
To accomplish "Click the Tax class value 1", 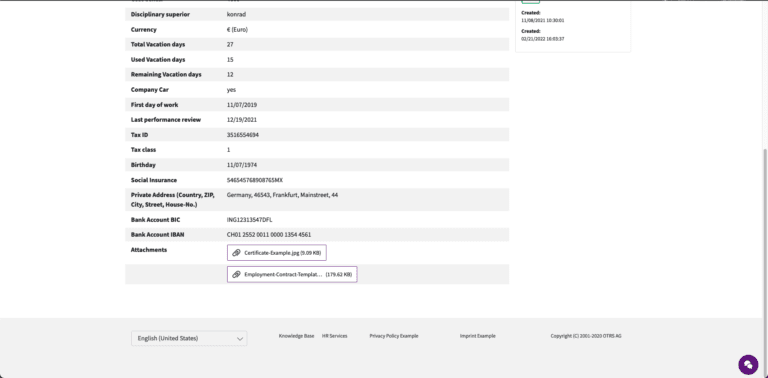I will (x=228, y=150).
